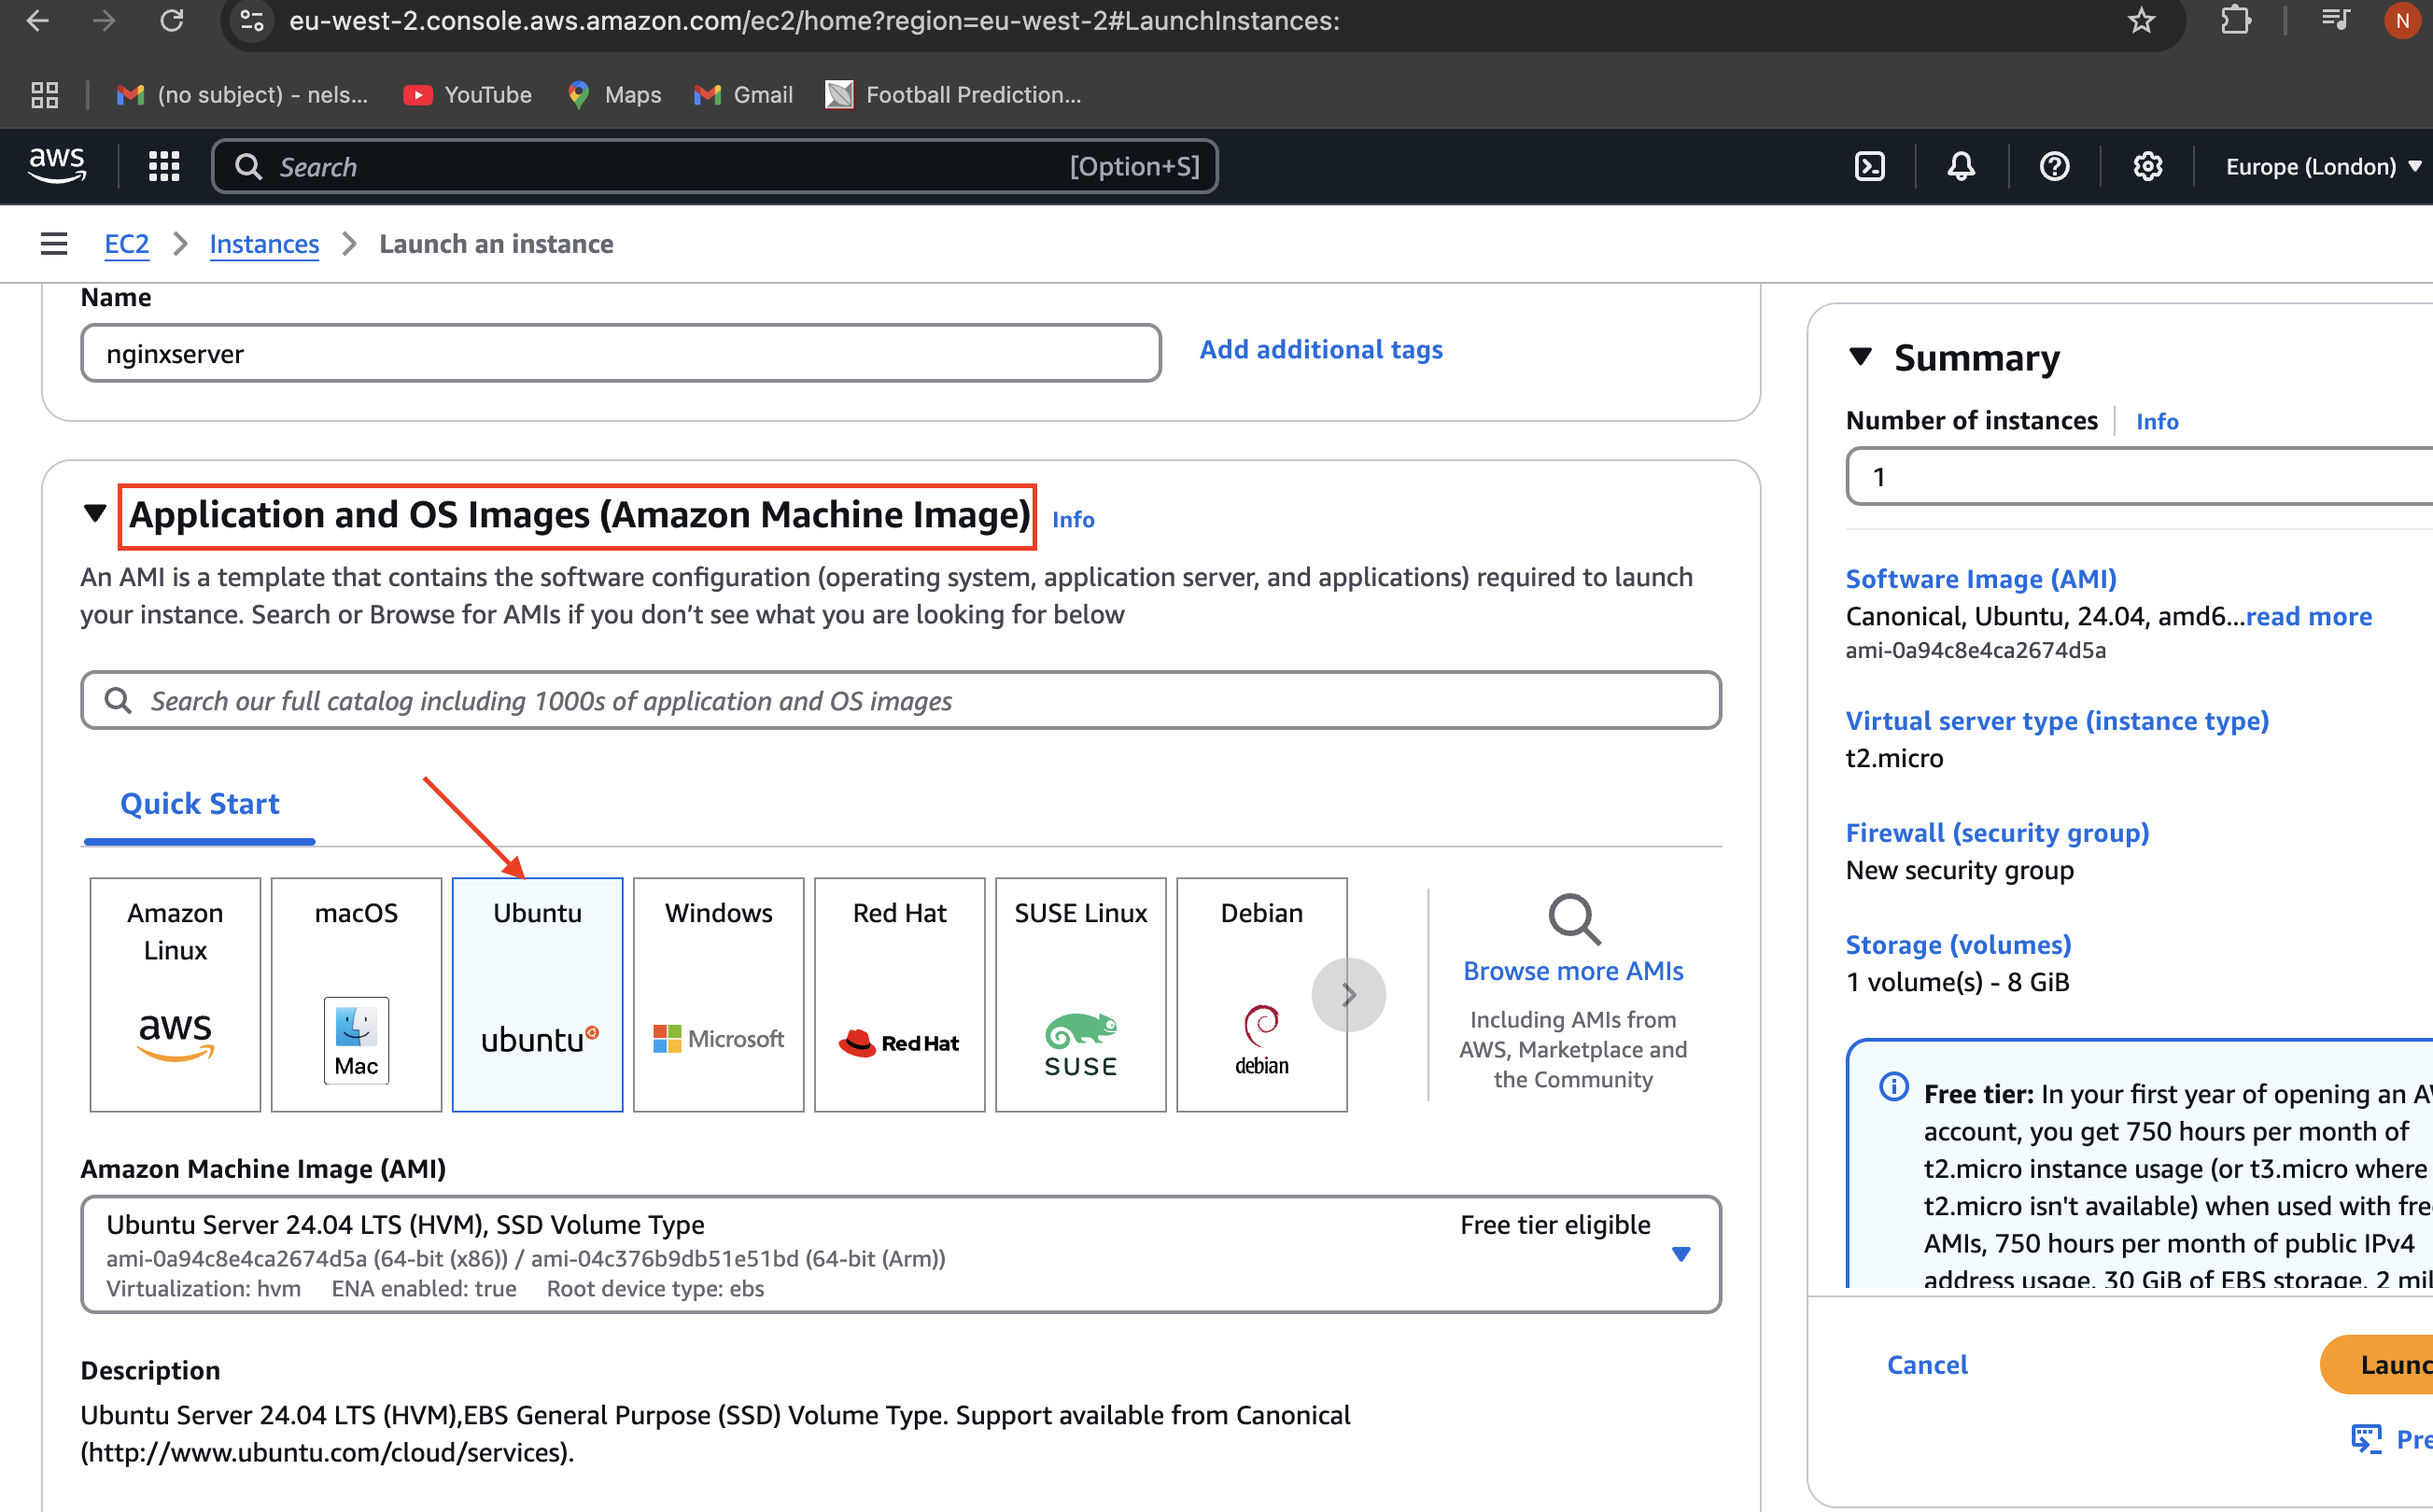Select the Windows AMI tile
The image size is (2433, 1512).
[718, 995]
